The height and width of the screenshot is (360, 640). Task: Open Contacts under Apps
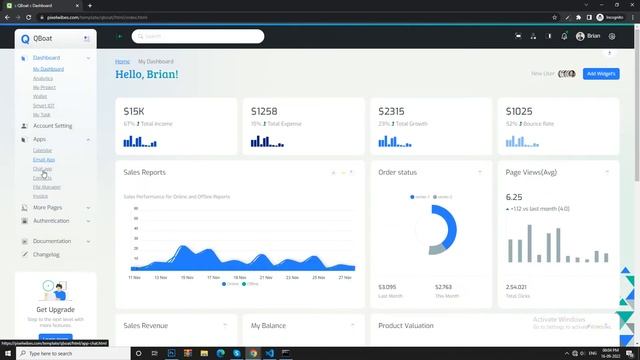tap(42, 178)
